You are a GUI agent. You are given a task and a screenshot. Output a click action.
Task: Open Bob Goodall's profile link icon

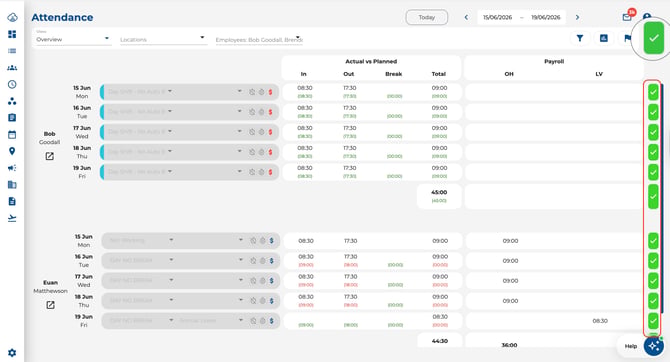(50, 156)
